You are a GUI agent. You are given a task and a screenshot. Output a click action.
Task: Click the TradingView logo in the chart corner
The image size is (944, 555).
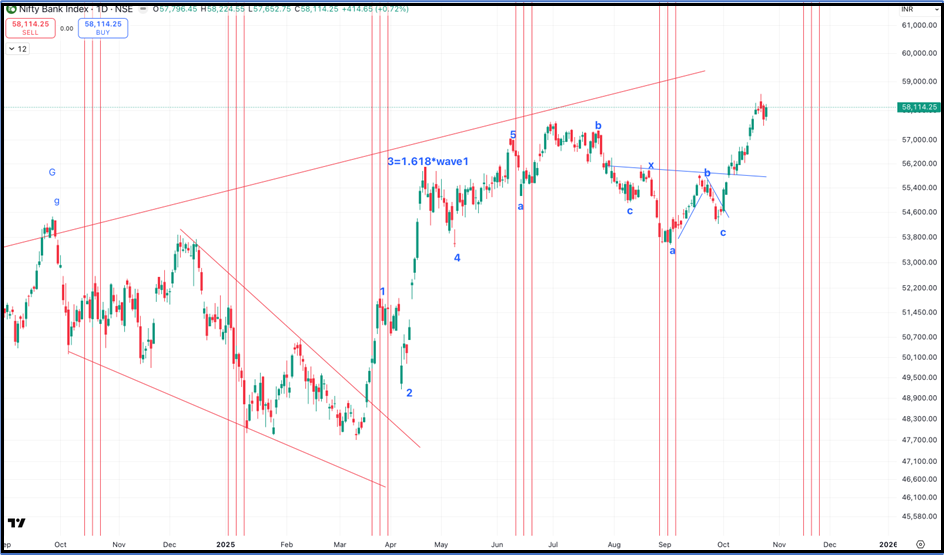coord(16,523)
